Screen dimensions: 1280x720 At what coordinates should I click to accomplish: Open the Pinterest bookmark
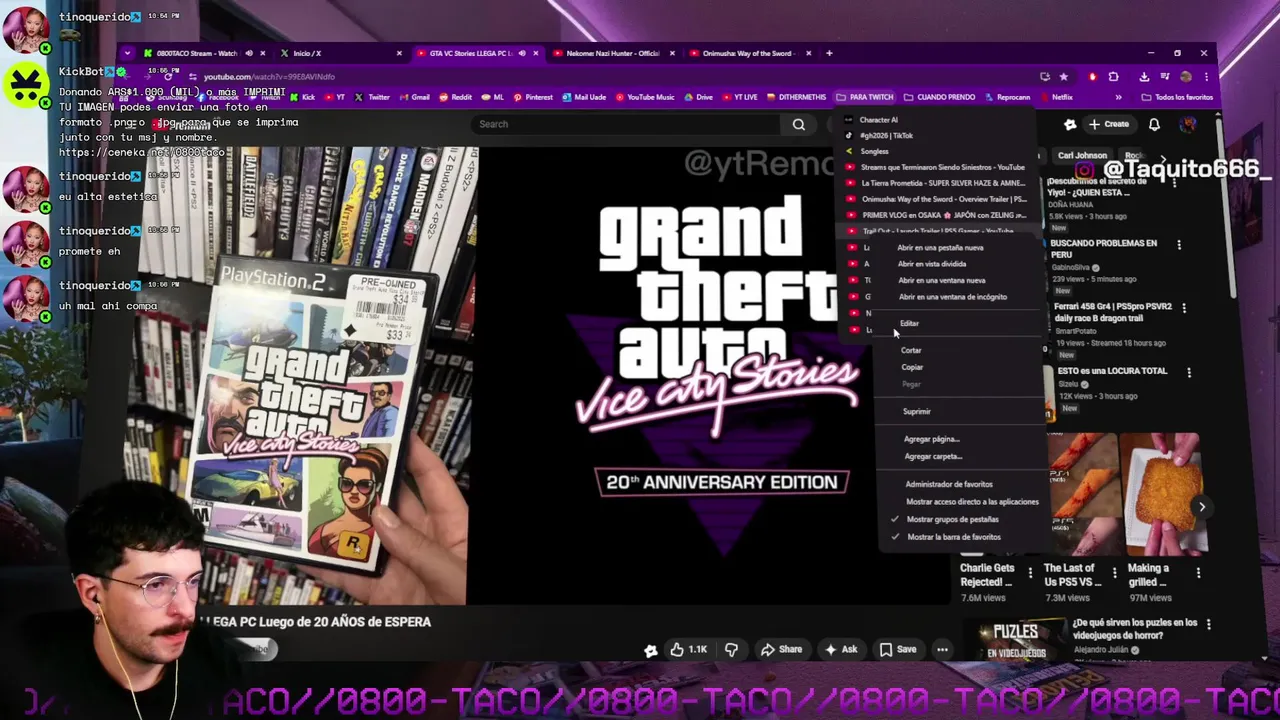pos(532,97)
